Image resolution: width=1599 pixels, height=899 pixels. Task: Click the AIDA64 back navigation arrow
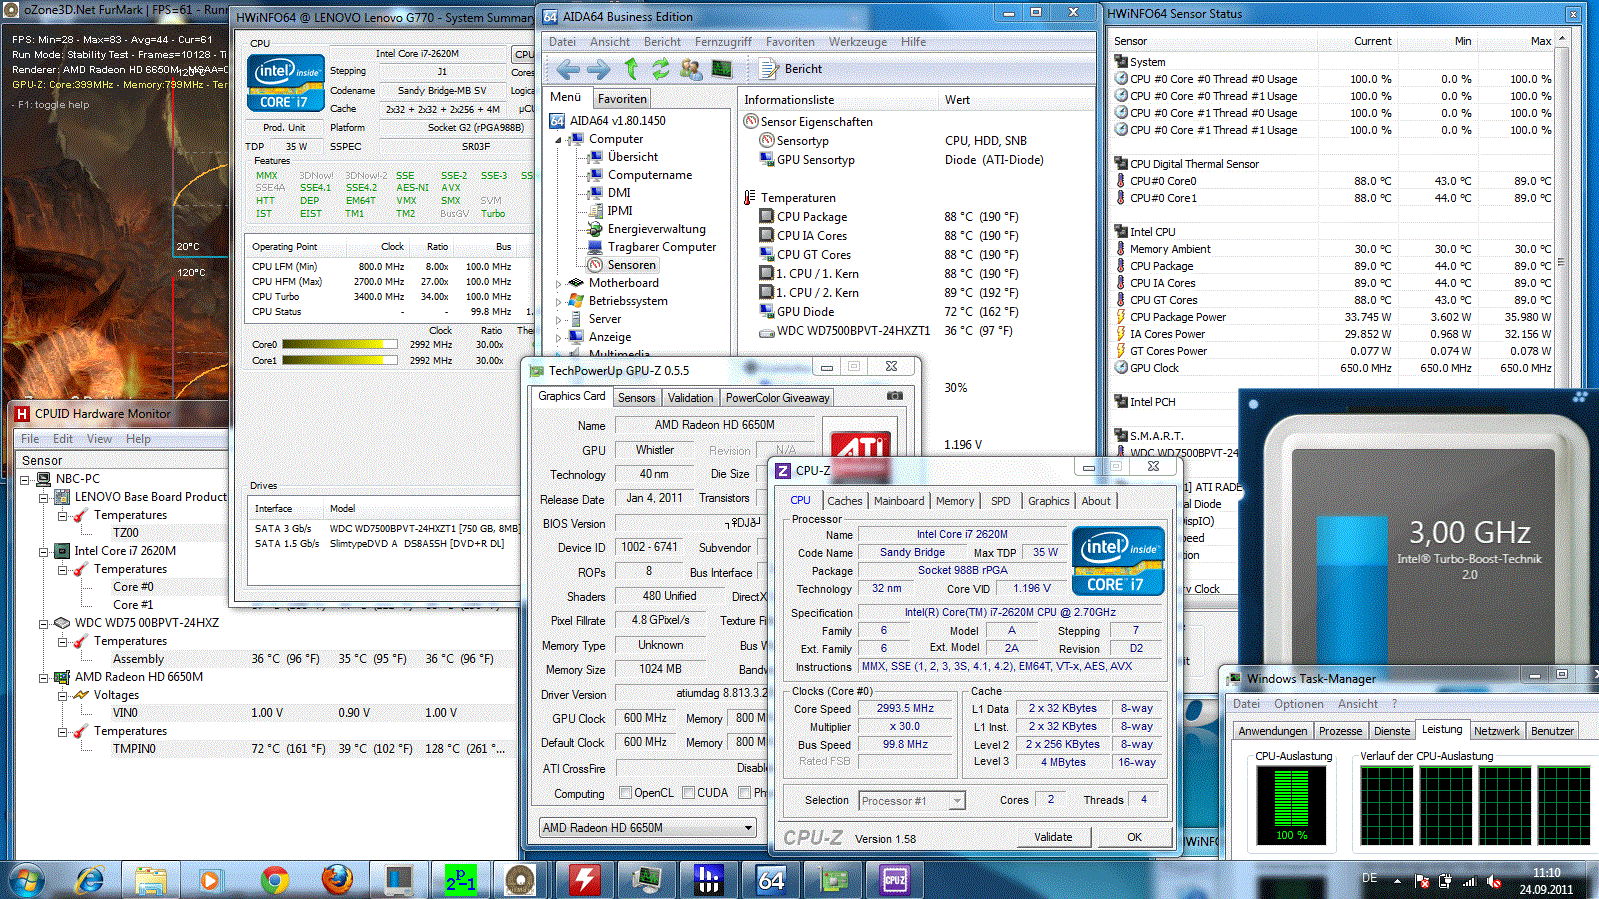568,69
